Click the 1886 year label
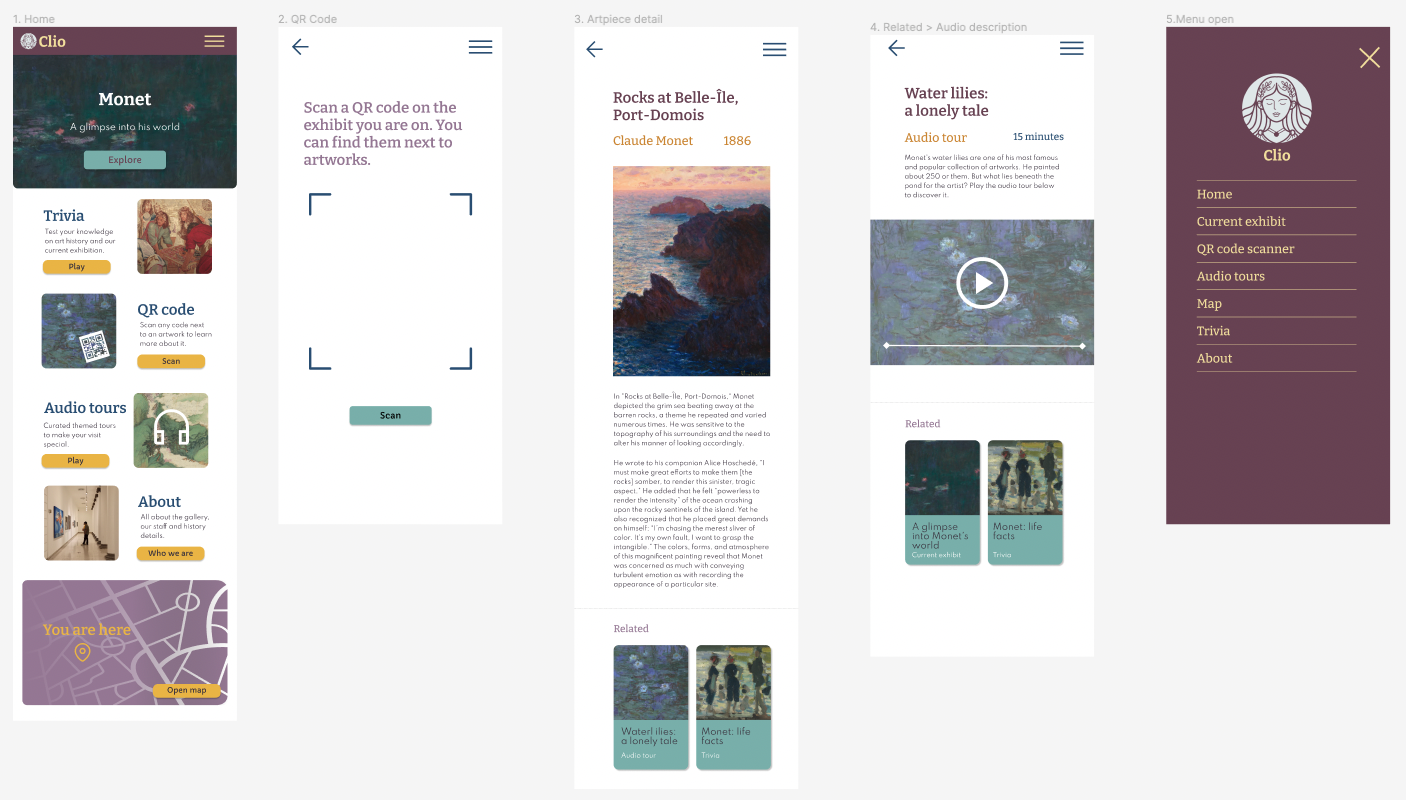The width and height of the screenshot is (1406, 800). click(x=737, y=141)
